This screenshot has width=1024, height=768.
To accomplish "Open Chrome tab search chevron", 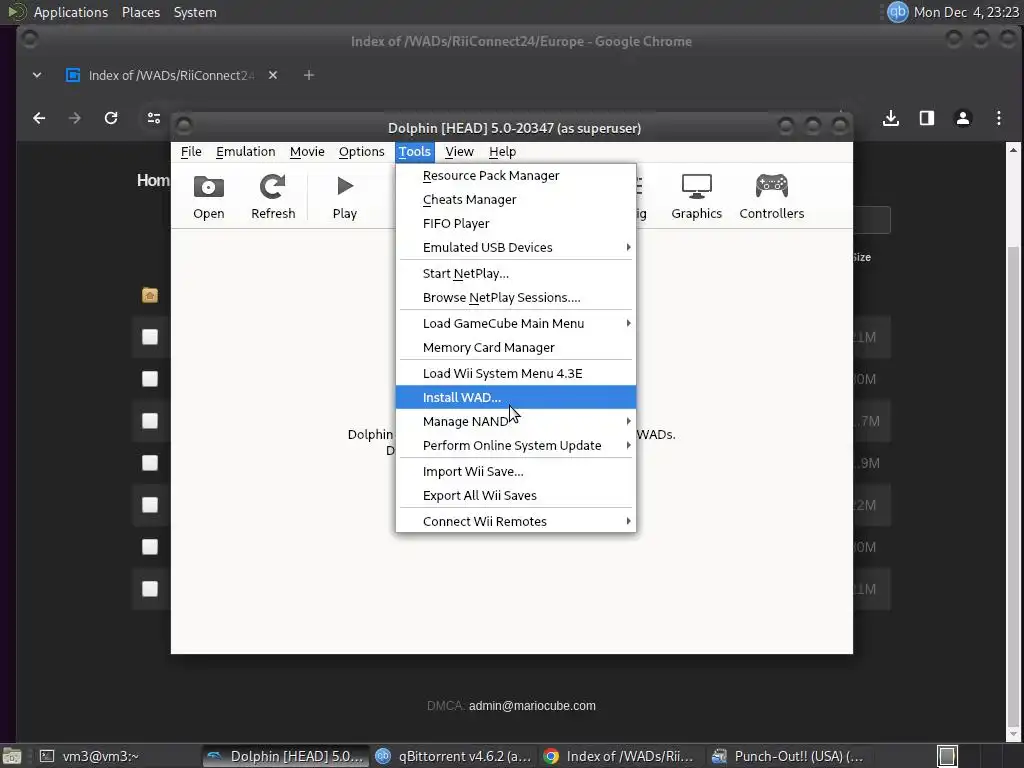I will tap(37, 75).
